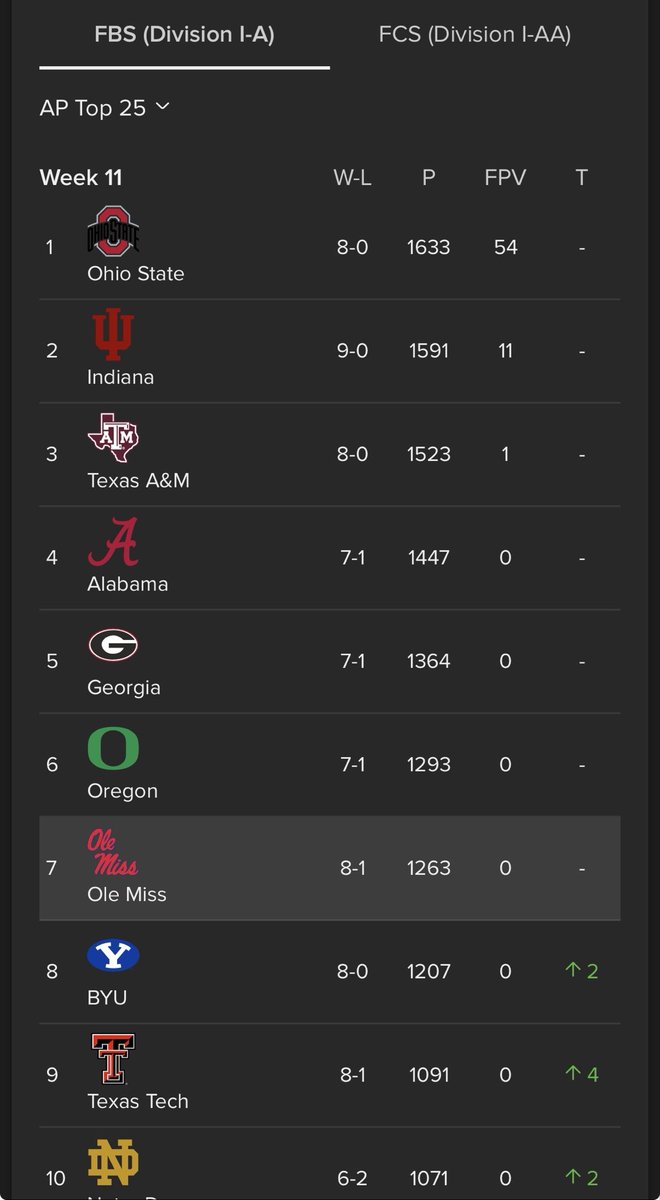Select the green Oregon O logo
660x1200 pixels.
tap(113, 749)
